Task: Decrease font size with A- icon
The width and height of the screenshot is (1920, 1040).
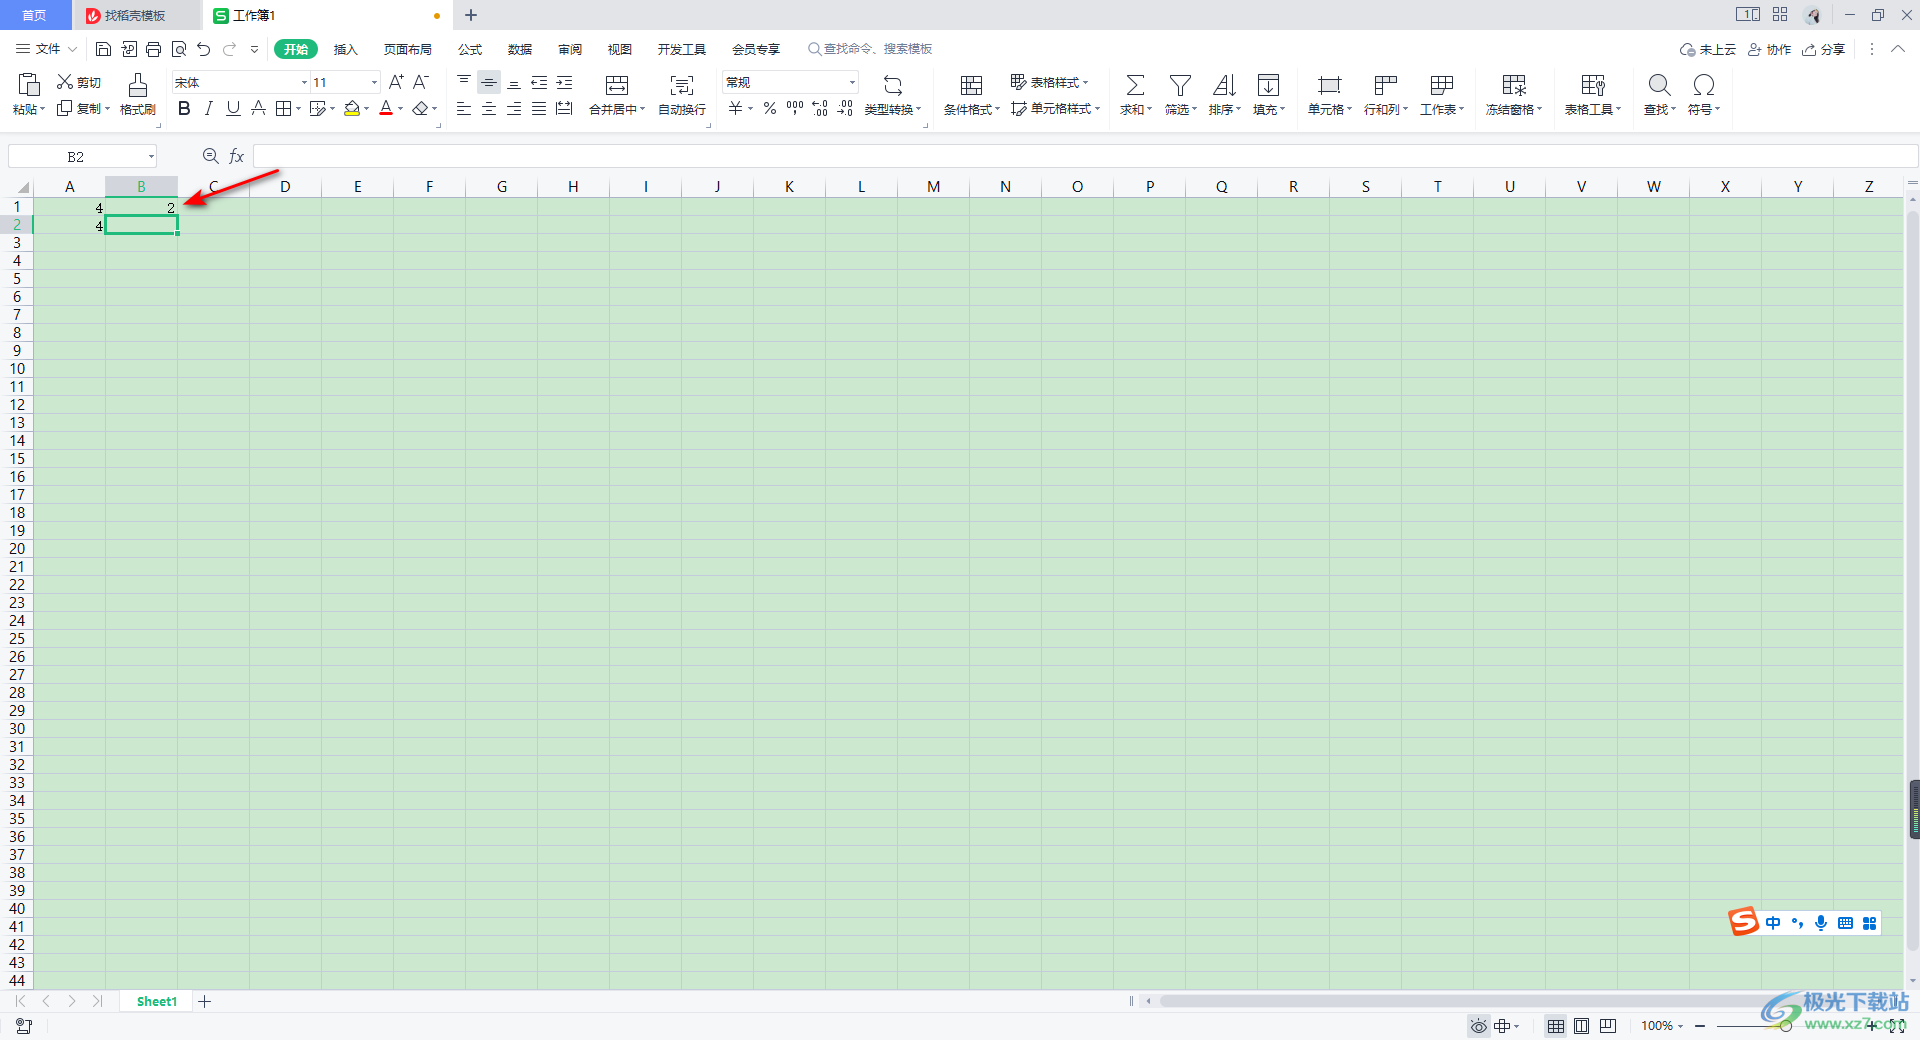Action: [x=421, y=82]
